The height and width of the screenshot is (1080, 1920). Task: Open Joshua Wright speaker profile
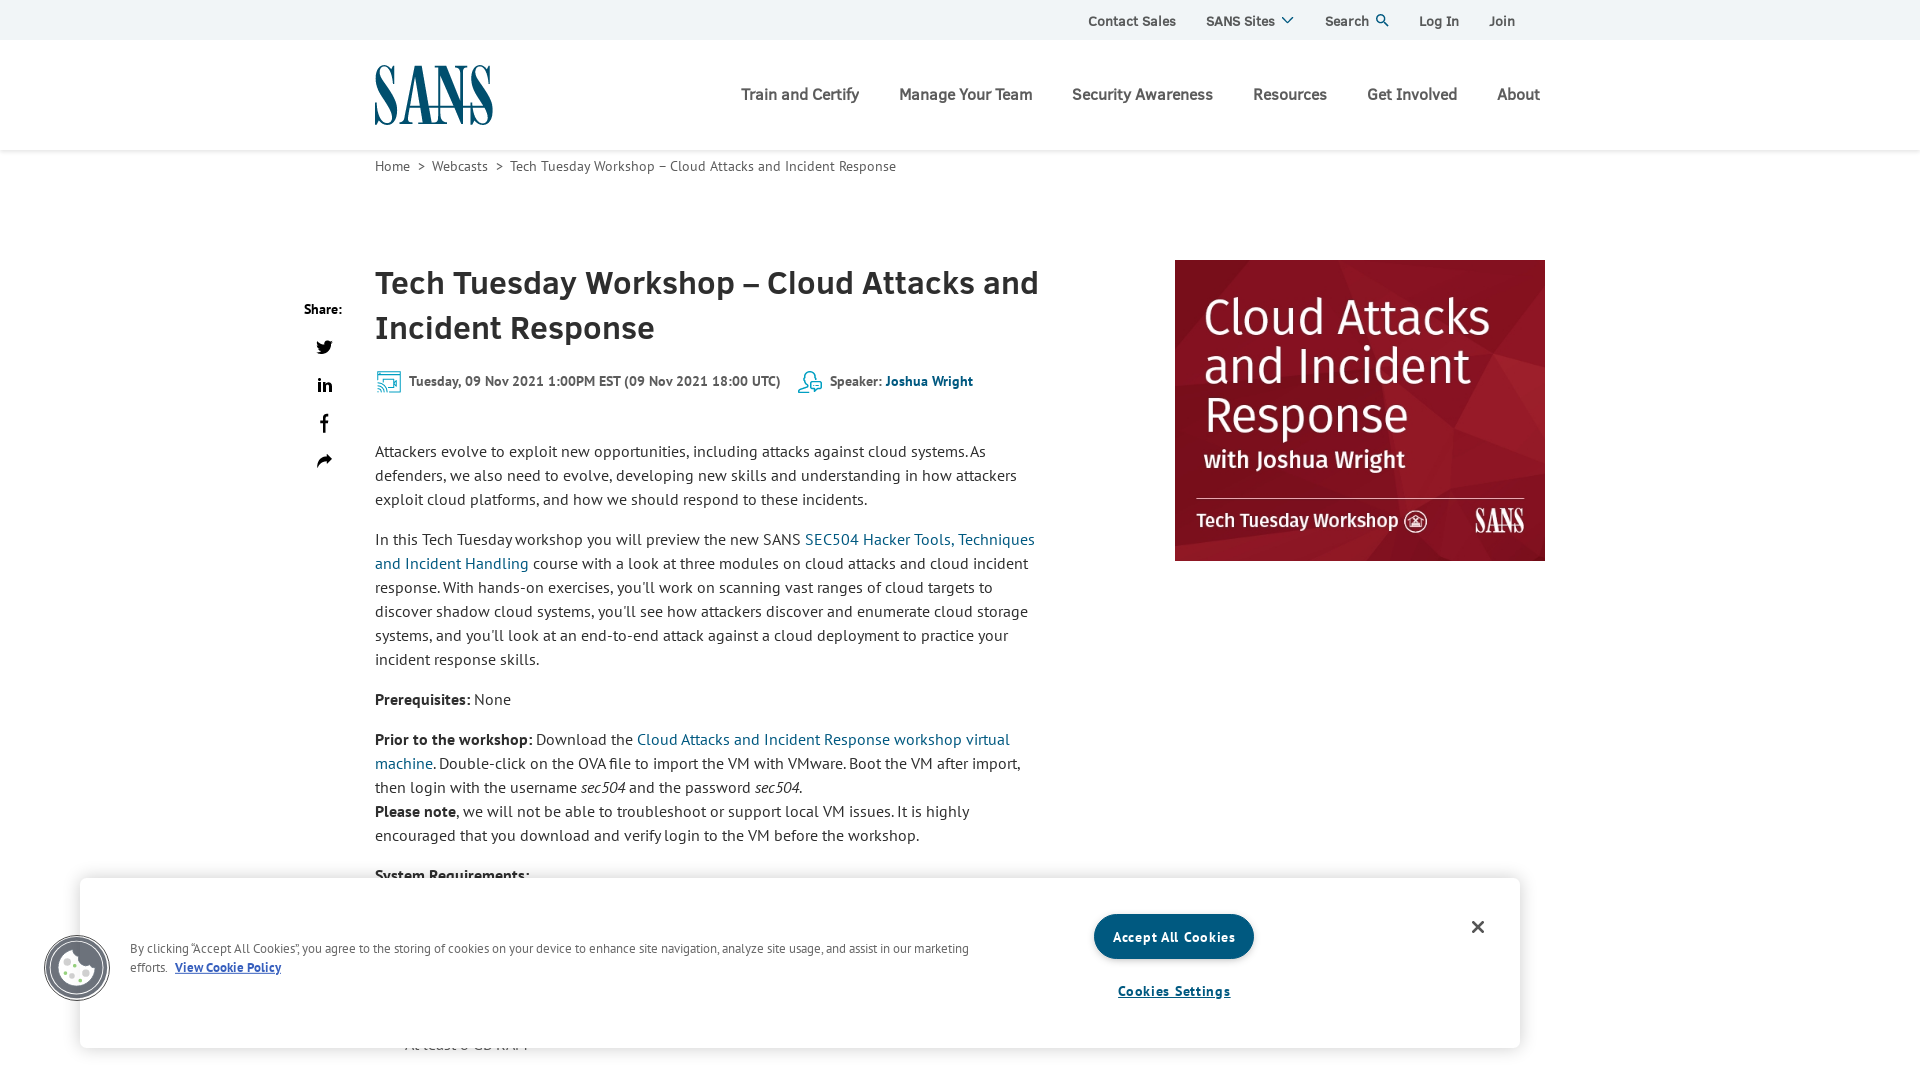tap(929, 381)
